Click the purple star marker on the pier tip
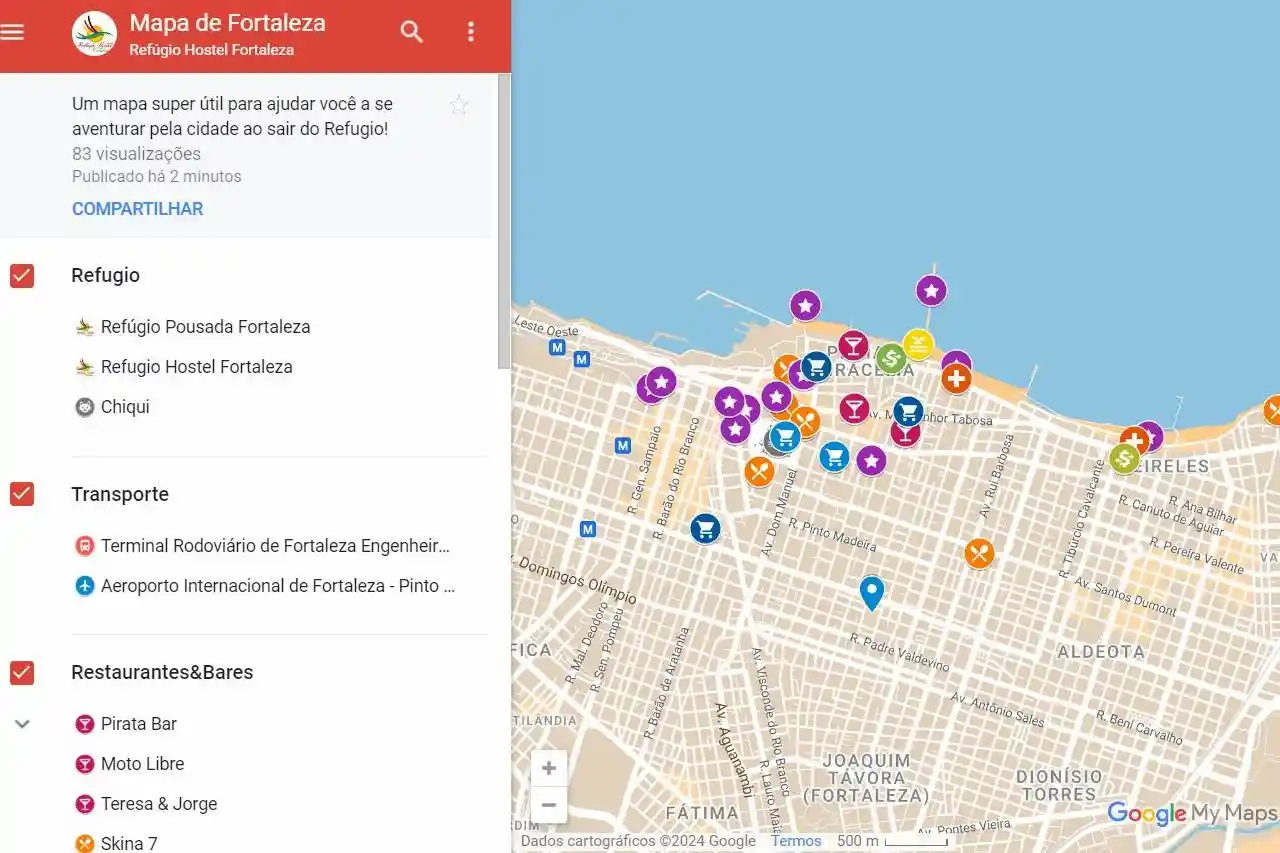 point(932,291)
